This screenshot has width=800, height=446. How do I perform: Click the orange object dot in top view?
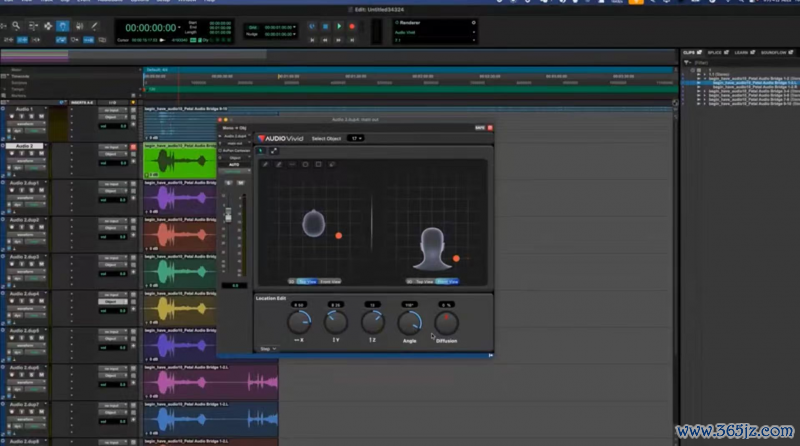[x=339, y=235]
